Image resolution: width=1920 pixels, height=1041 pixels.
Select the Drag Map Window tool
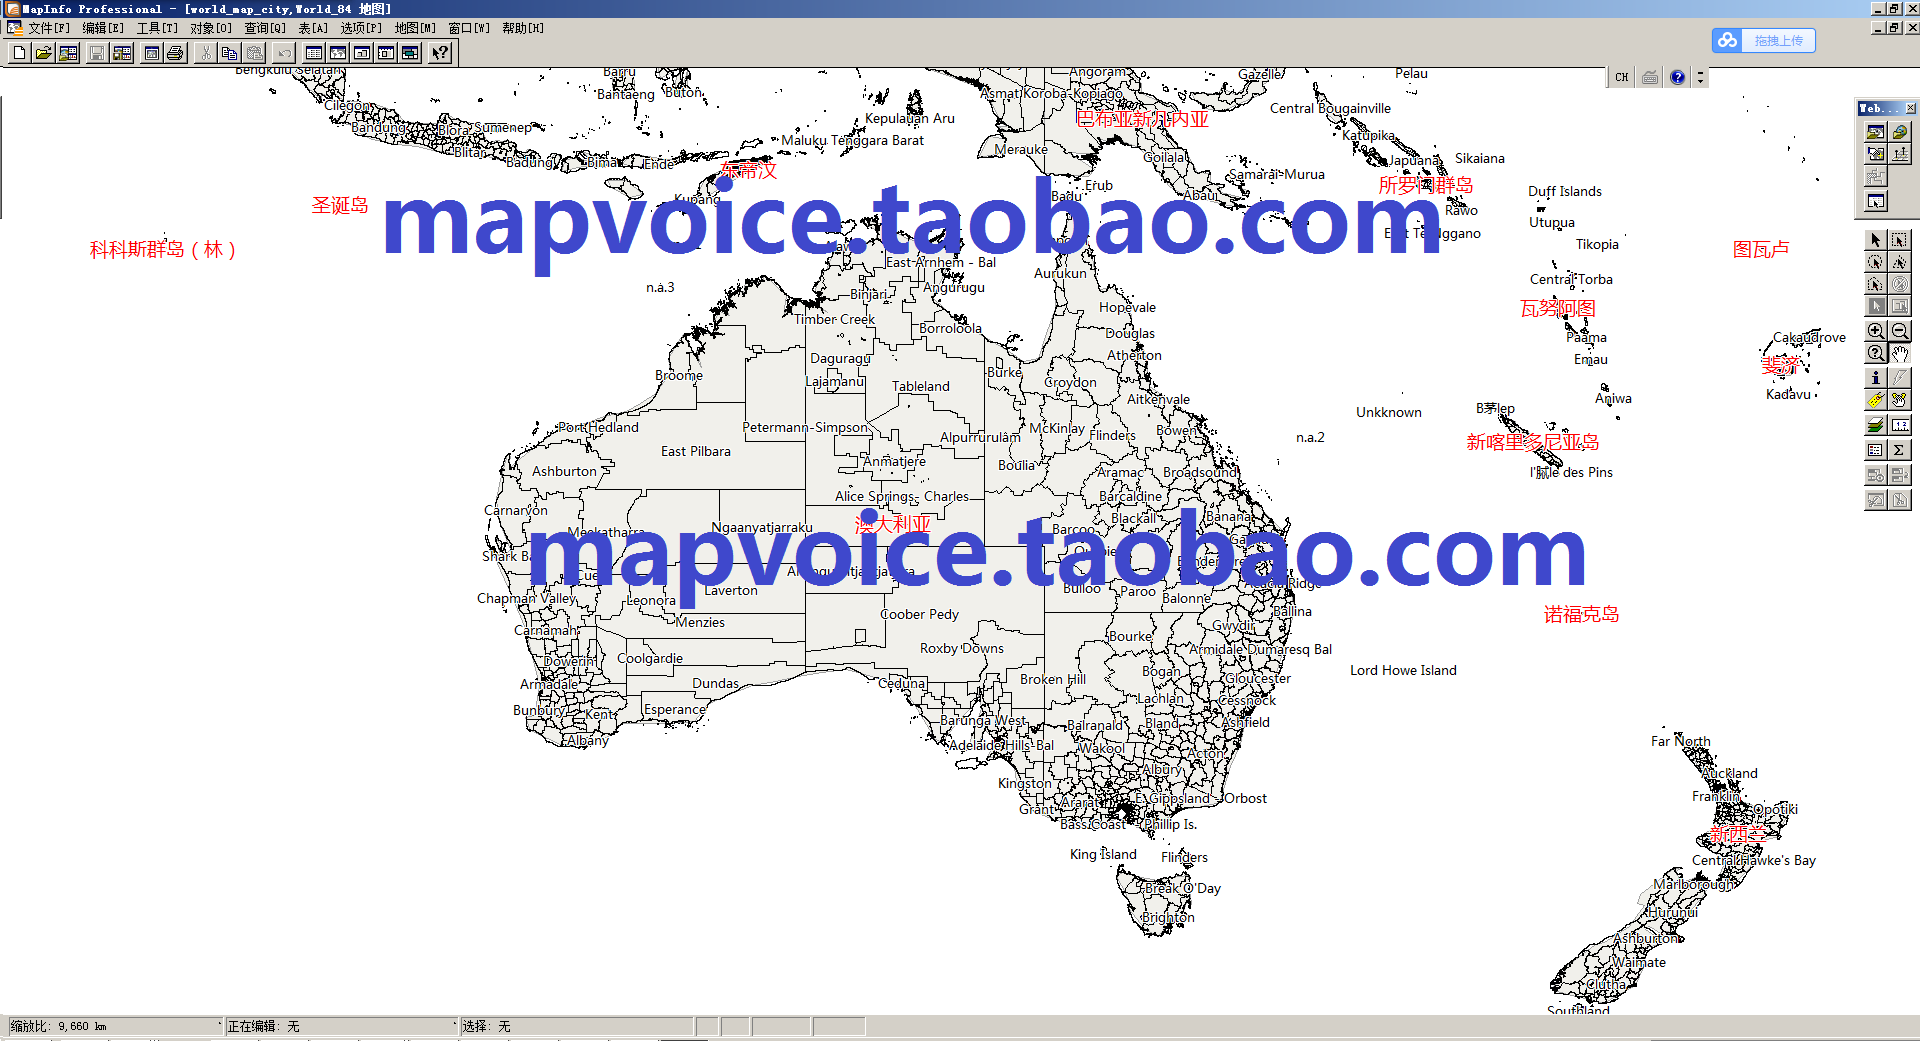(x=1900, y=400)
